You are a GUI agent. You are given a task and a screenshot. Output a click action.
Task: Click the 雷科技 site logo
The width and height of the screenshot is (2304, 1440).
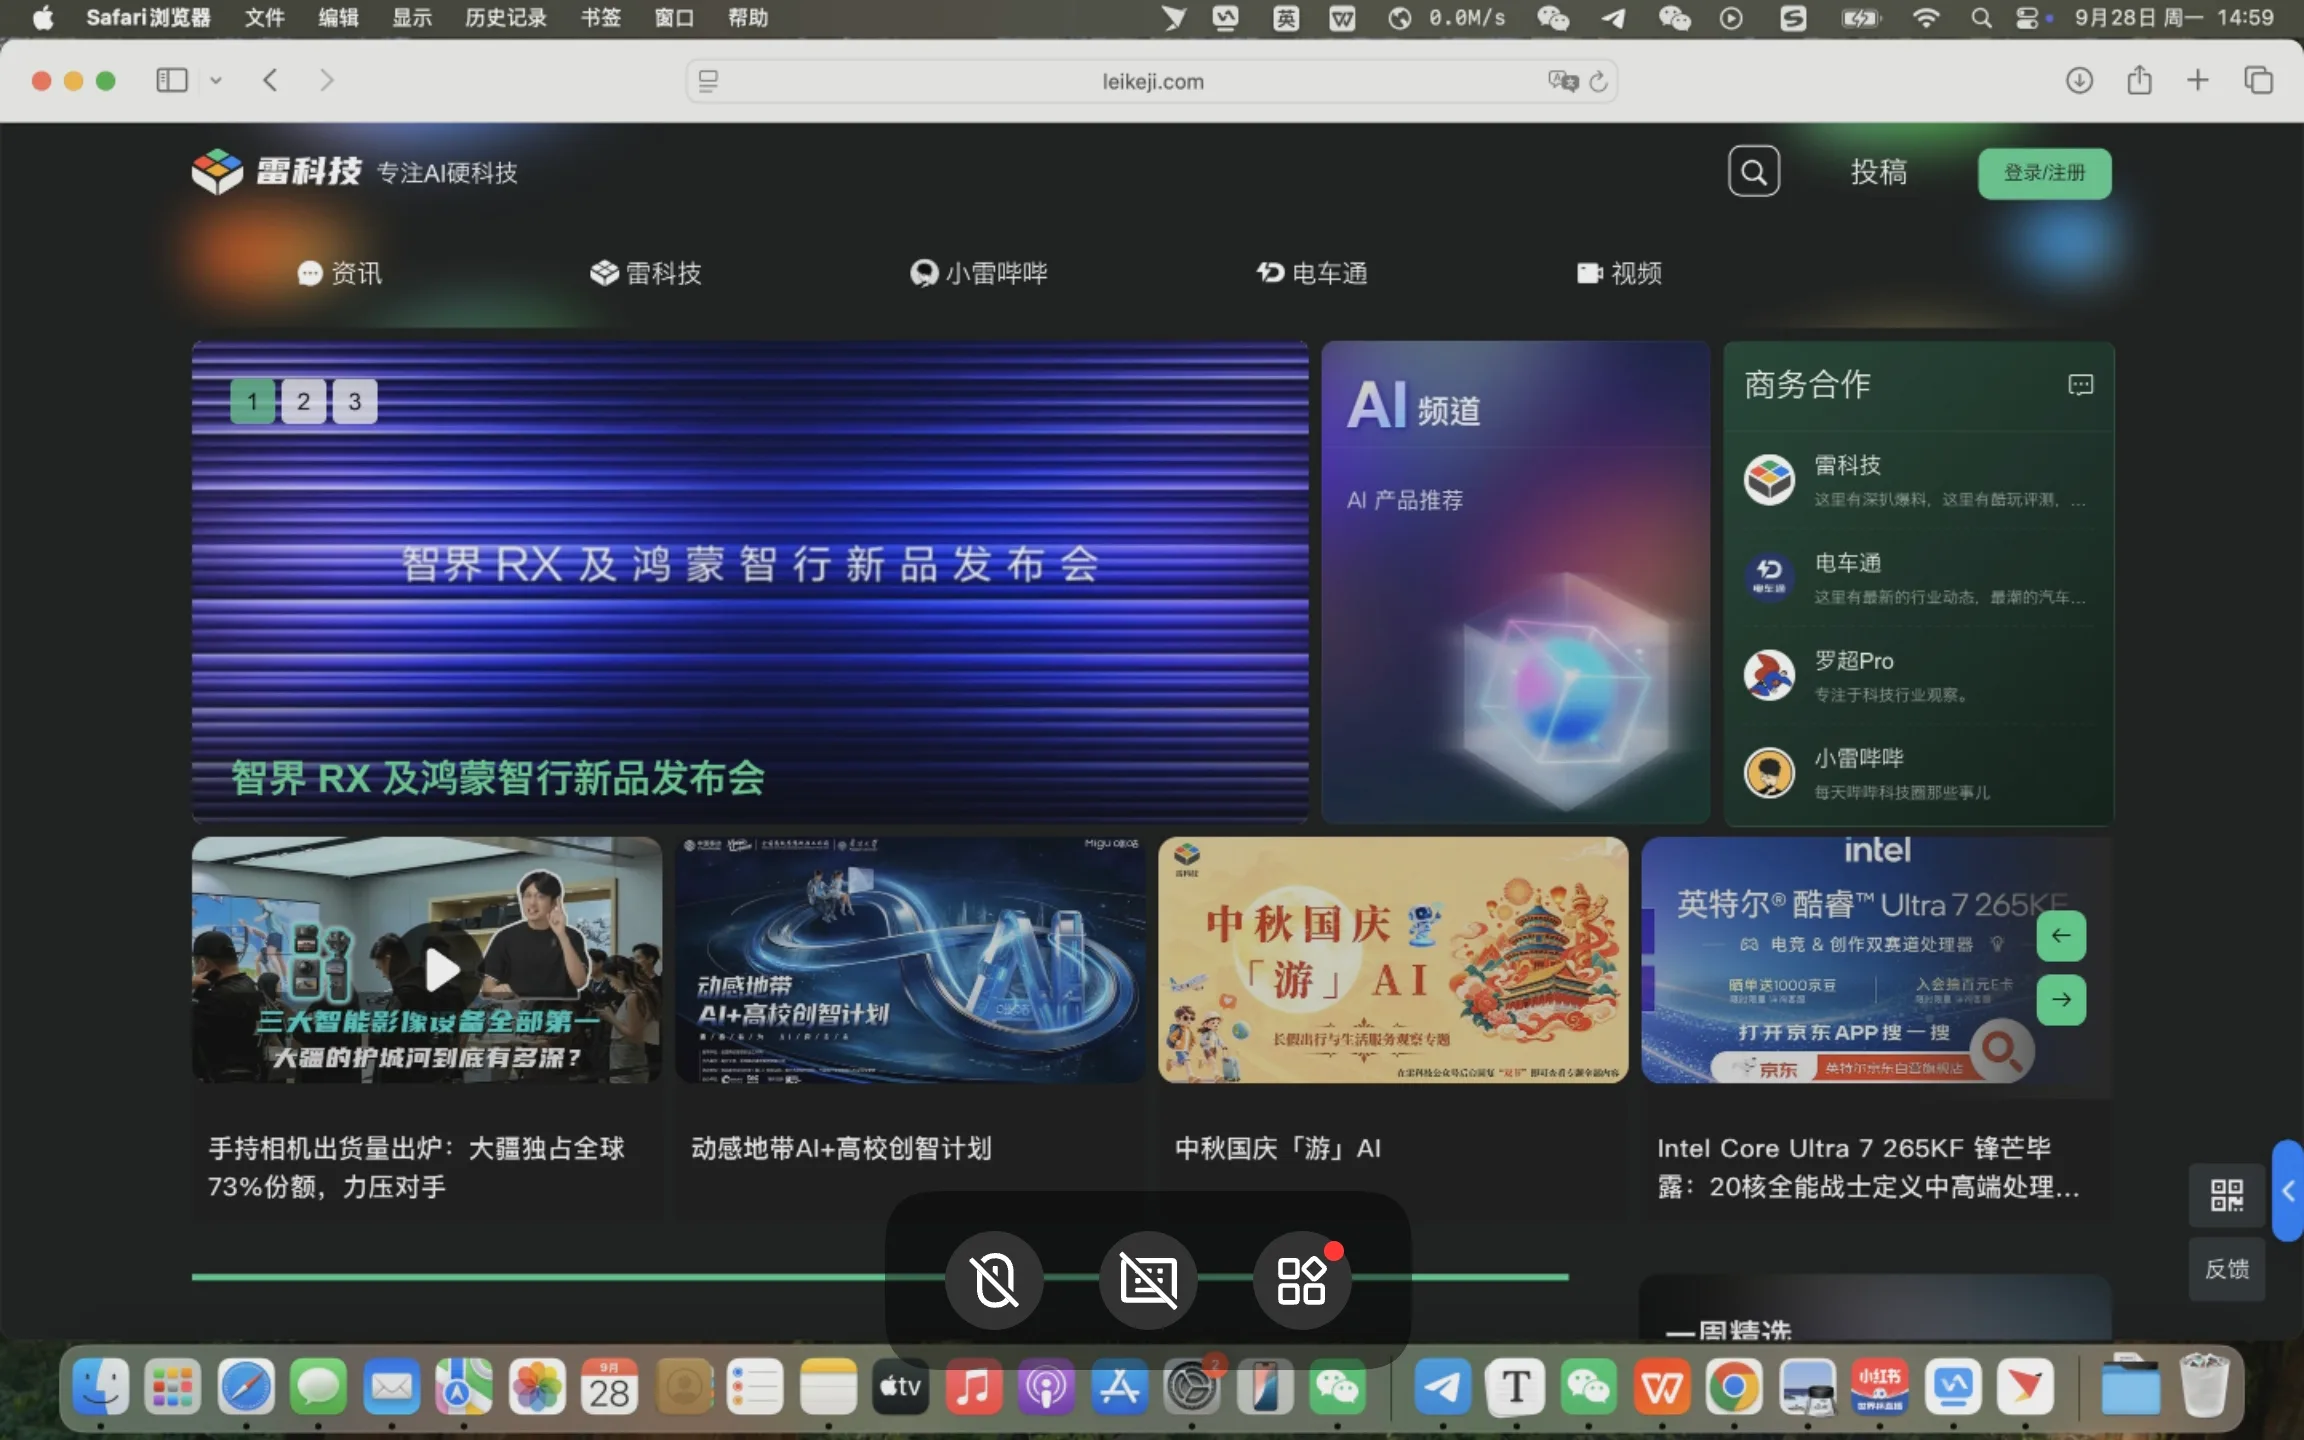[x=276, y=172]
